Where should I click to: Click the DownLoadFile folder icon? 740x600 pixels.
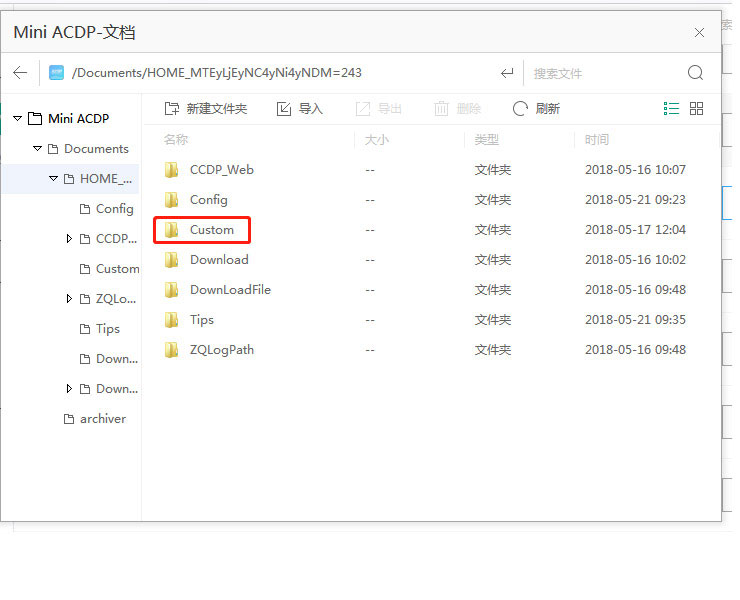[172, 290]
